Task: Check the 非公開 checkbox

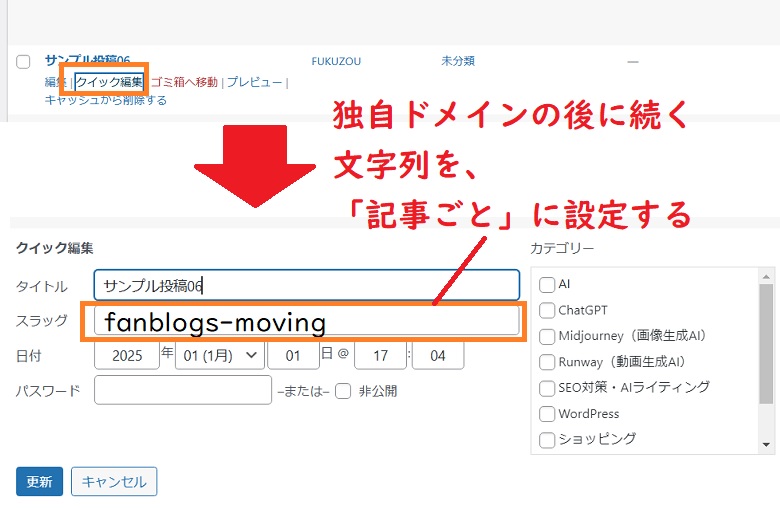Action: coord(343,391)
